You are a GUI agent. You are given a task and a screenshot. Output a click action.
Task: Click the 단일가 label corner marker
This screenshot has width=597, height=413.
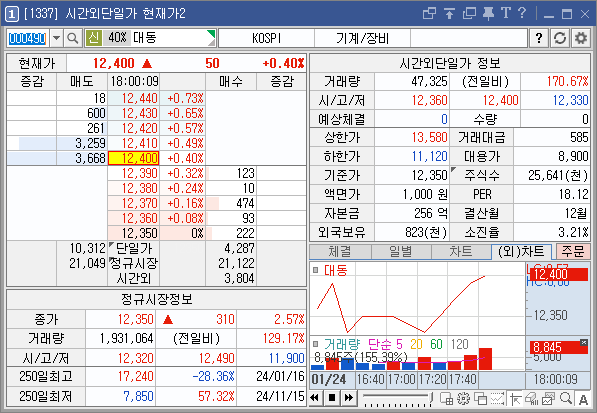pyautogui.click(x=111, y=244)
